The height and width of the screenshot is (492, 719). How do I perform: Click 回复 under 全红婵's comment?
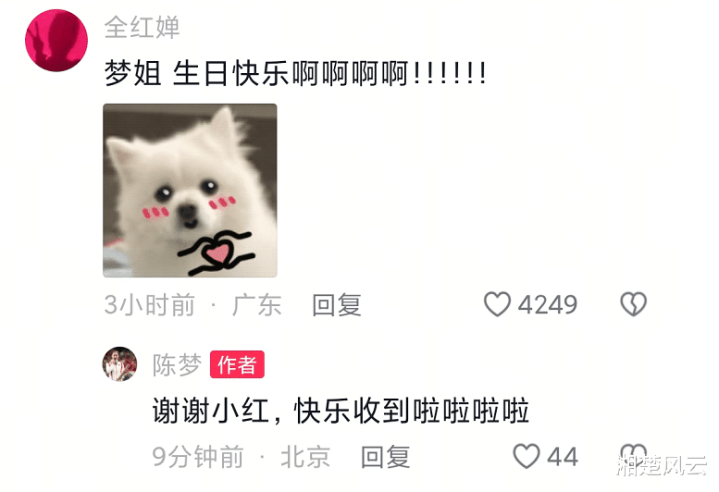tap(337, 305)
